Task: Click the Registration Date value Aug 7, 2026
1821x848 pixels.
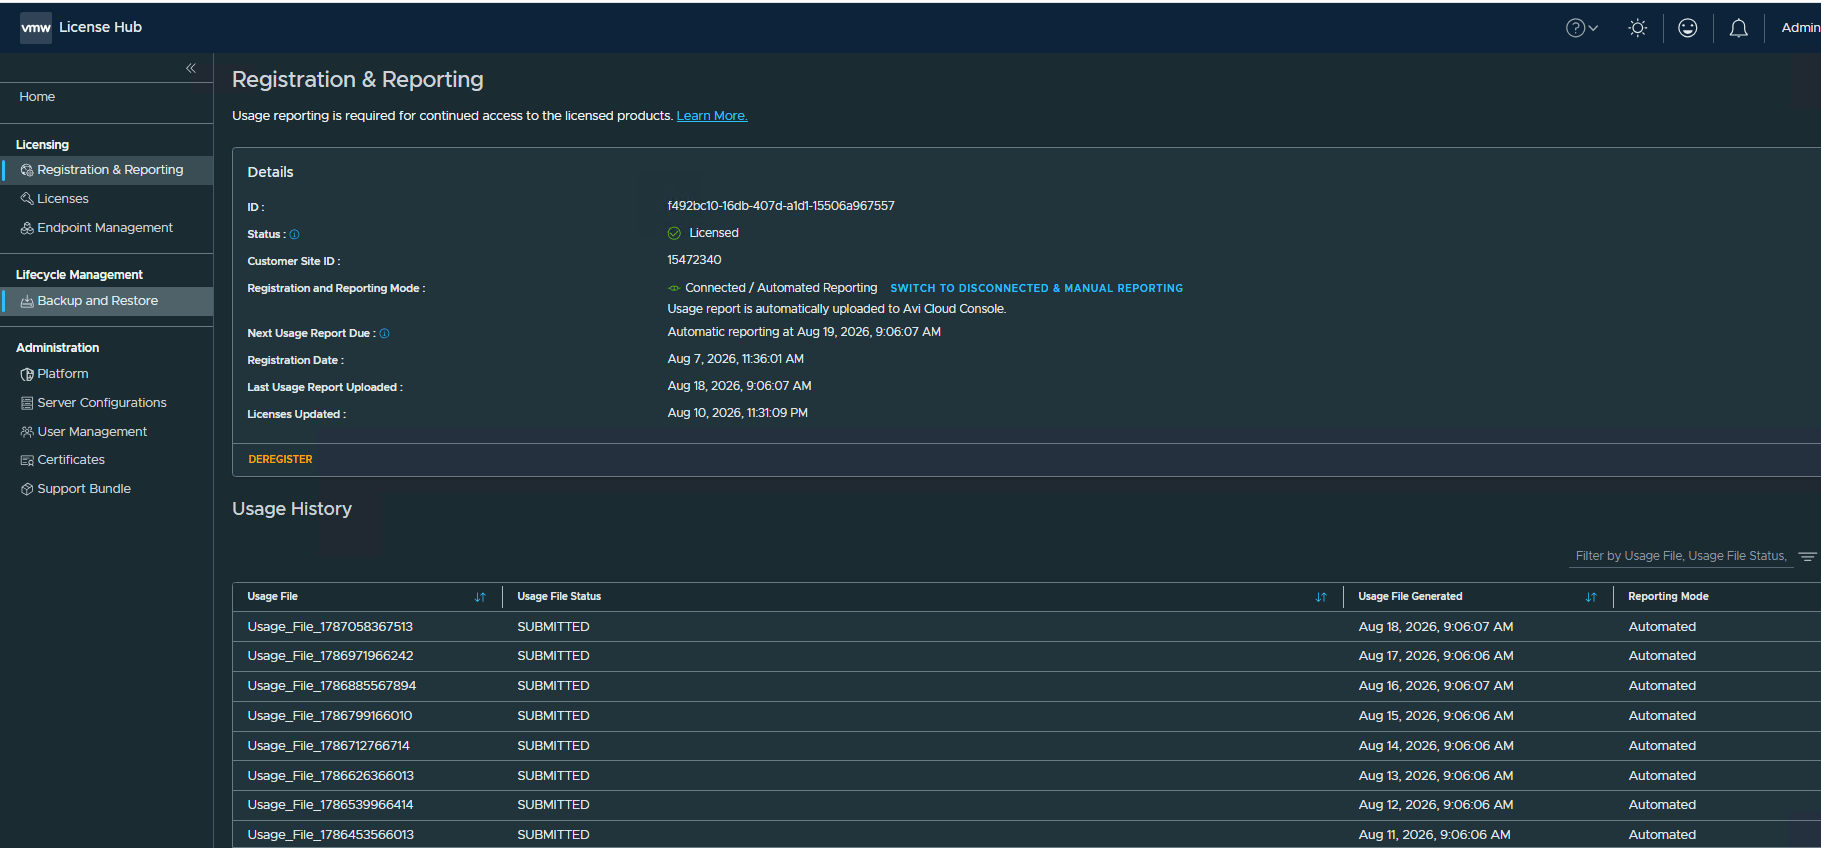Action: click(x=735, y=359)
